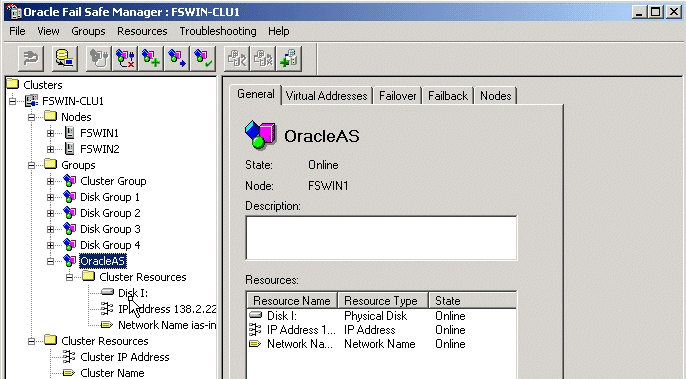Click inside the Description text box
This screenshot has height=379, width=686.
click(381, 238)
